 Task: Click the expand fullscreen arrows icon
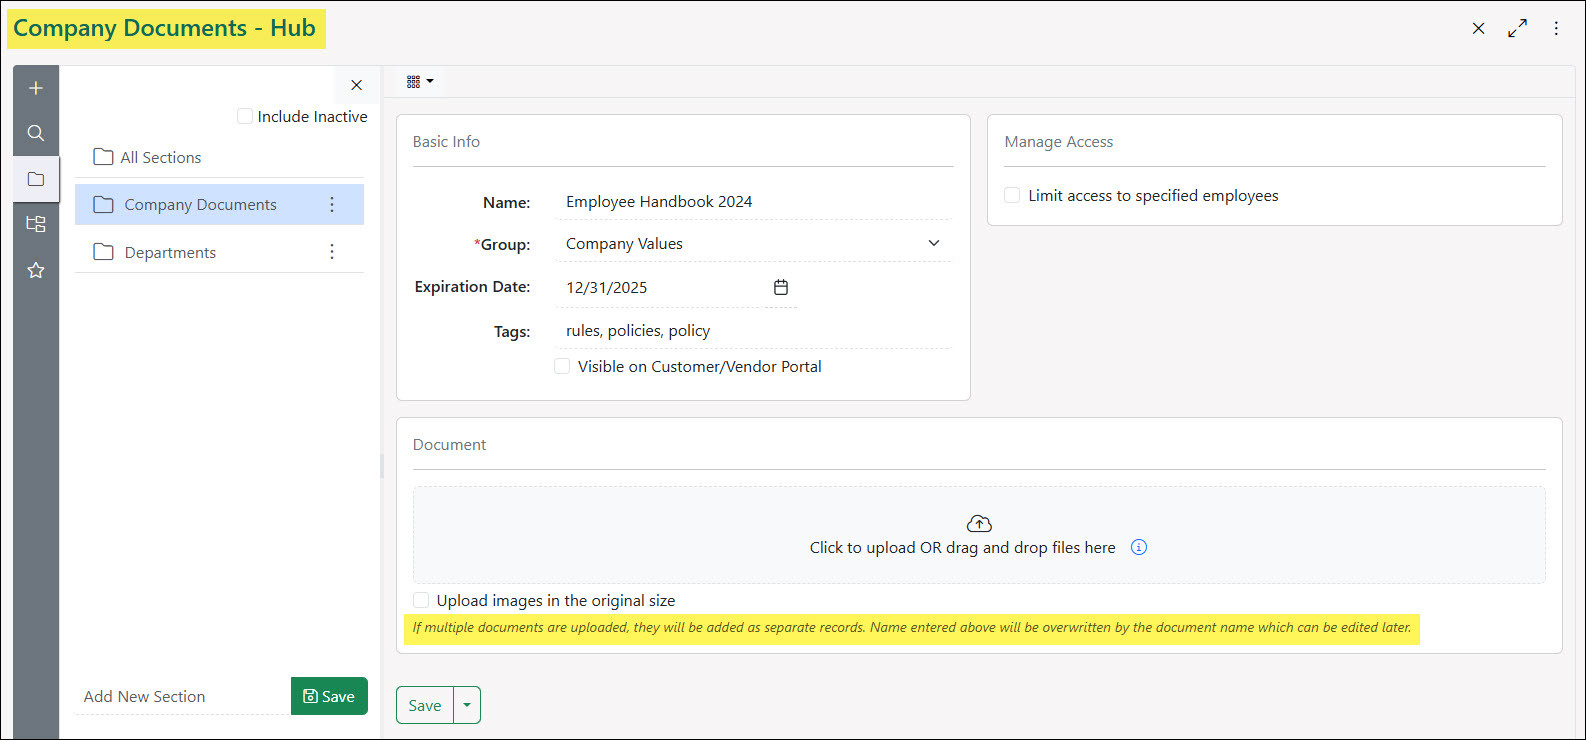click(1517, 28)
